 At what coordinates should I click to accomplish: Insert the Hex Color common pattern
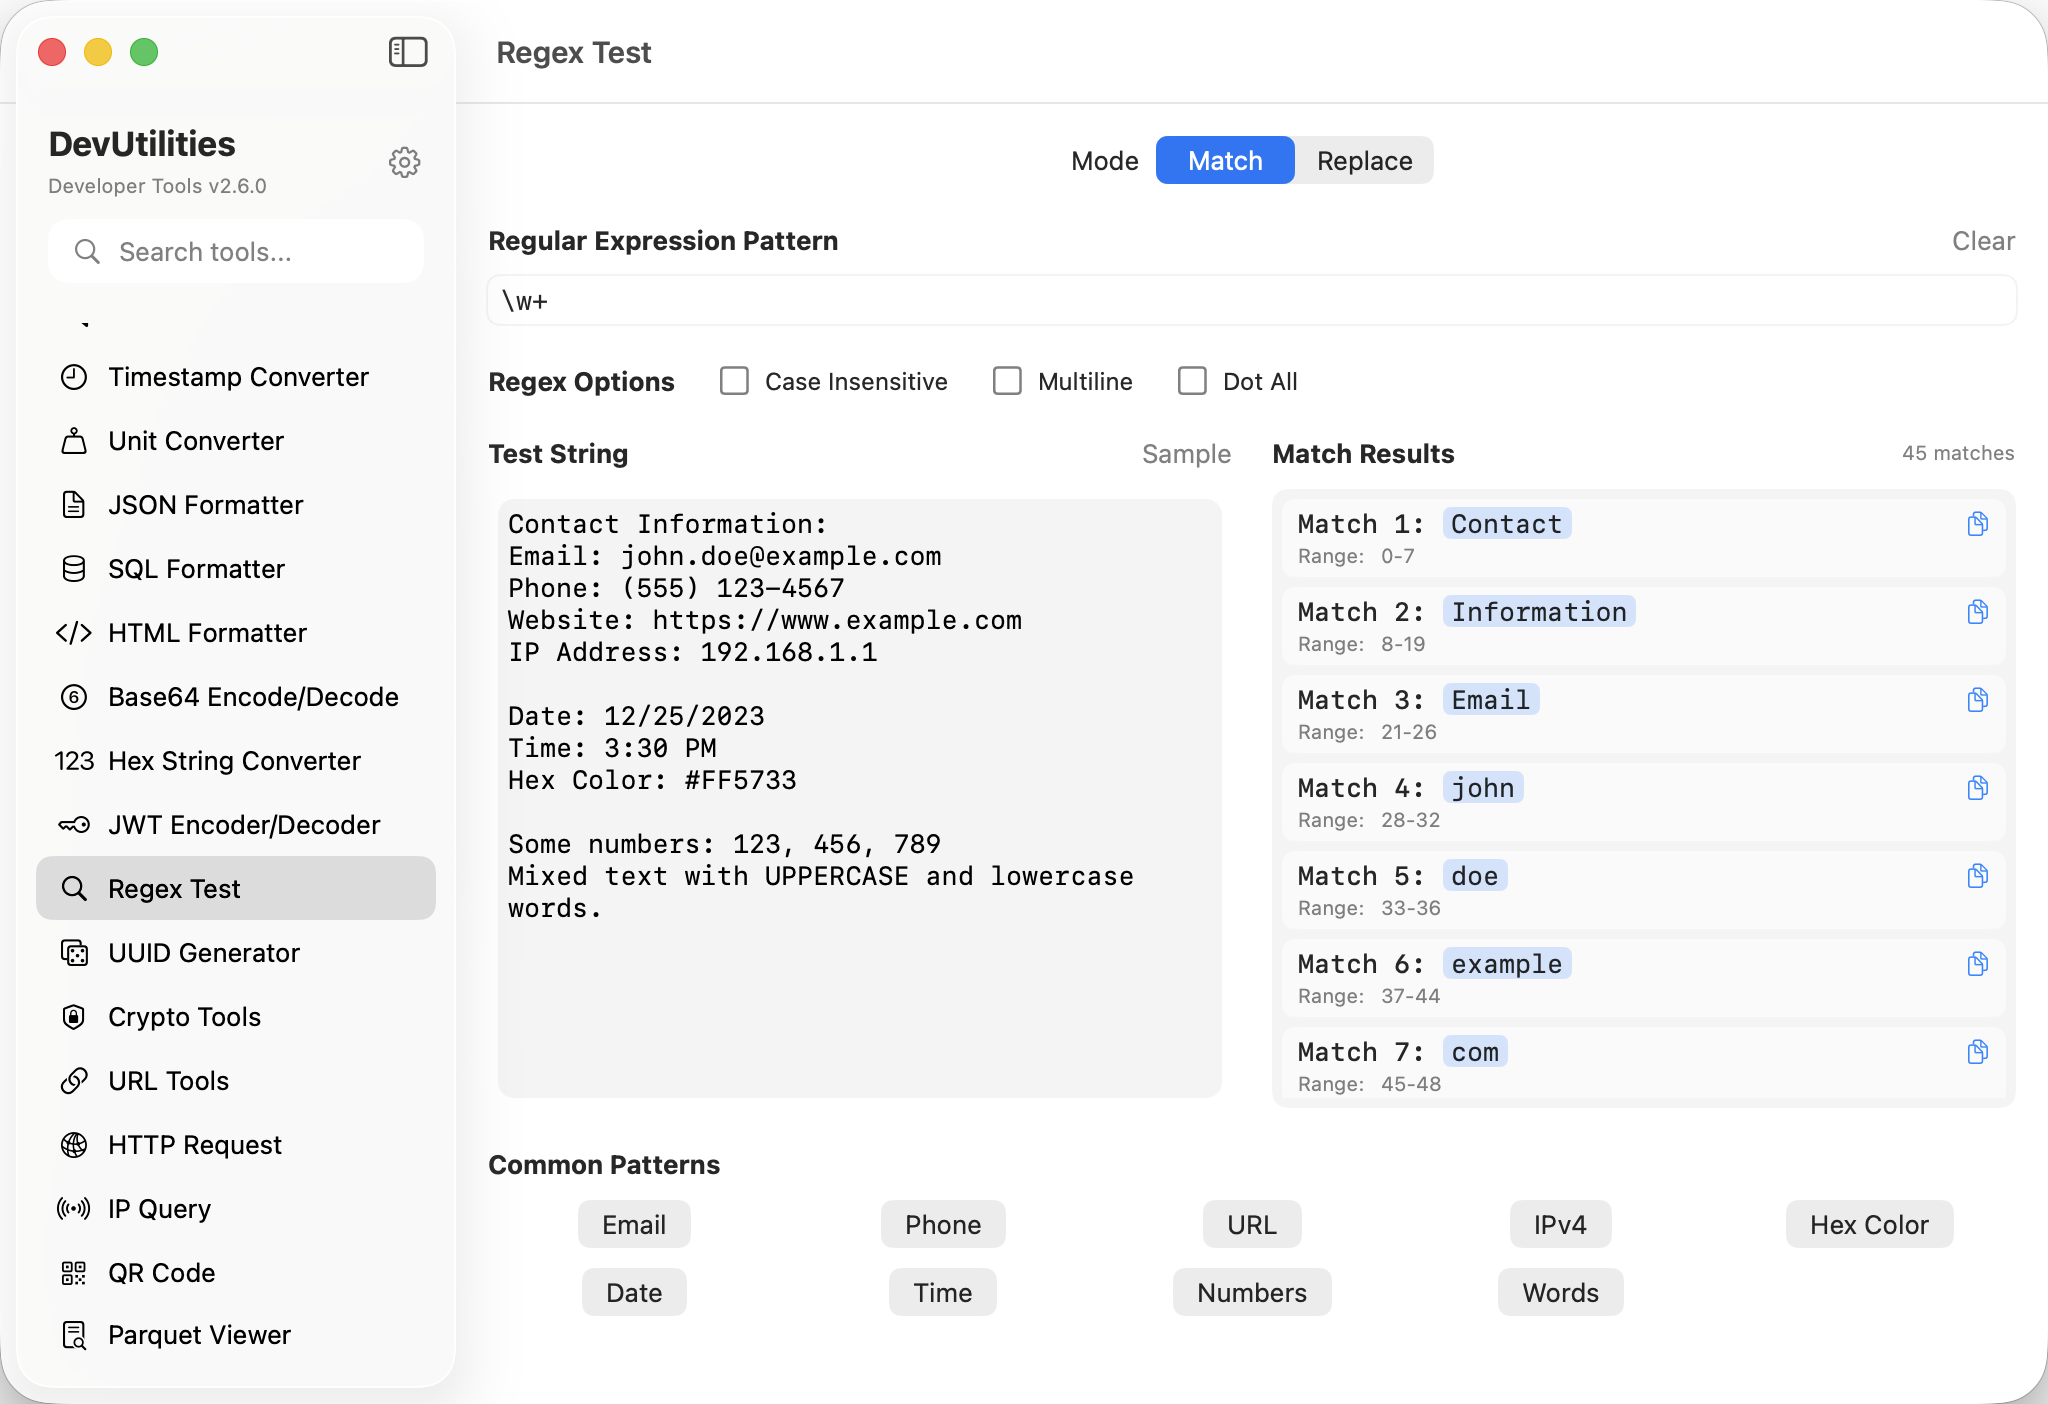coord(1868,1225)
